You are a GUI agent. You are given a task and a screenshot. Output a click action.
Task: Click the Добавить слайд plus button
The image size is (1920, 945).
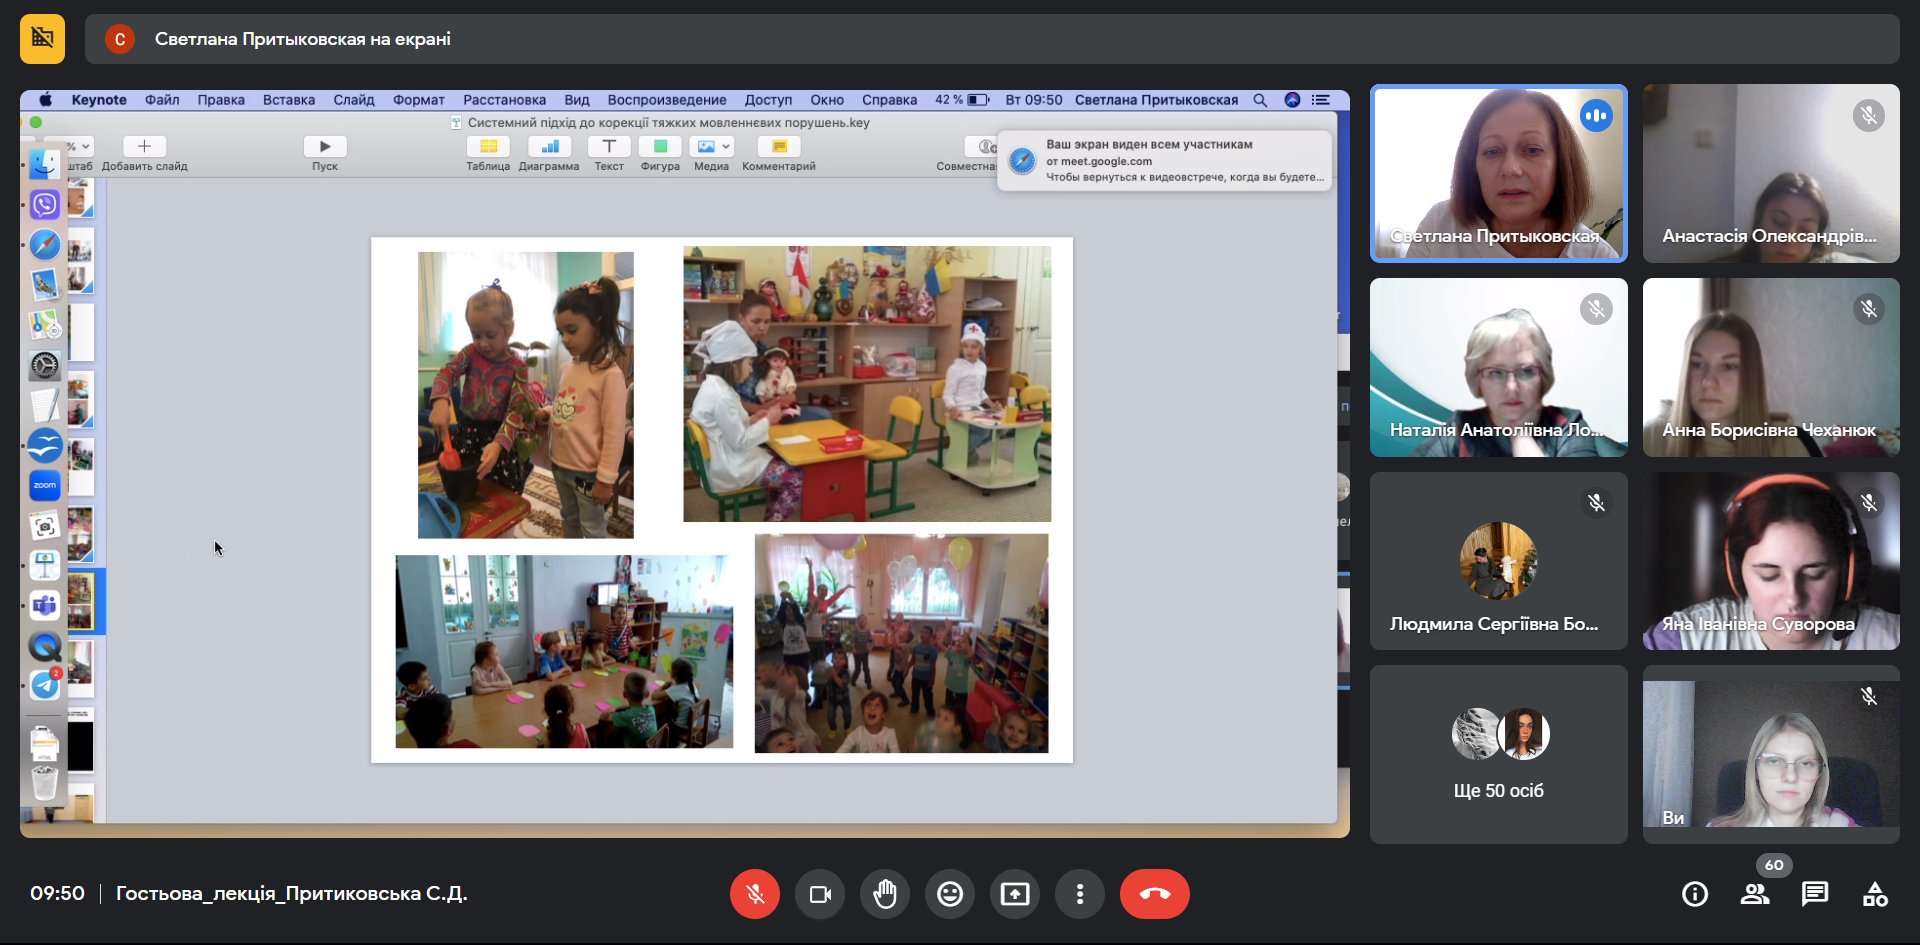pyautogui.click(x=144, y=146)
